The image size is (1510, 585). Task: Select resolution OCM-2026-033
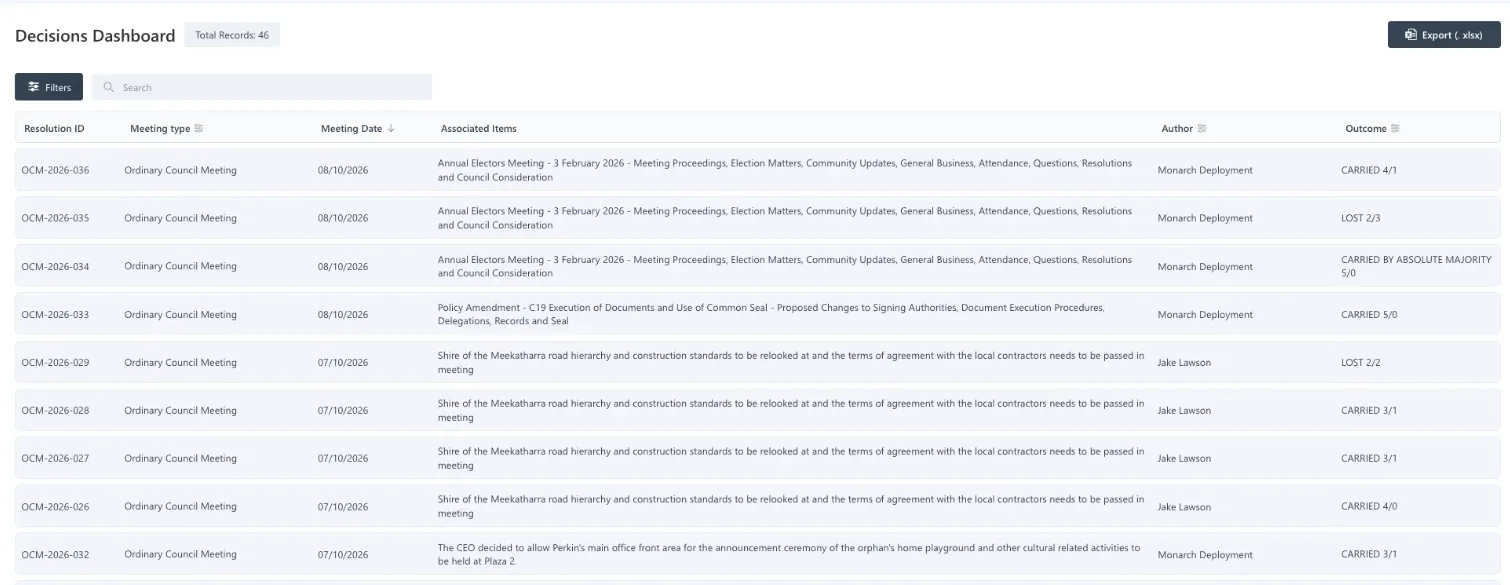coord(55,314)
